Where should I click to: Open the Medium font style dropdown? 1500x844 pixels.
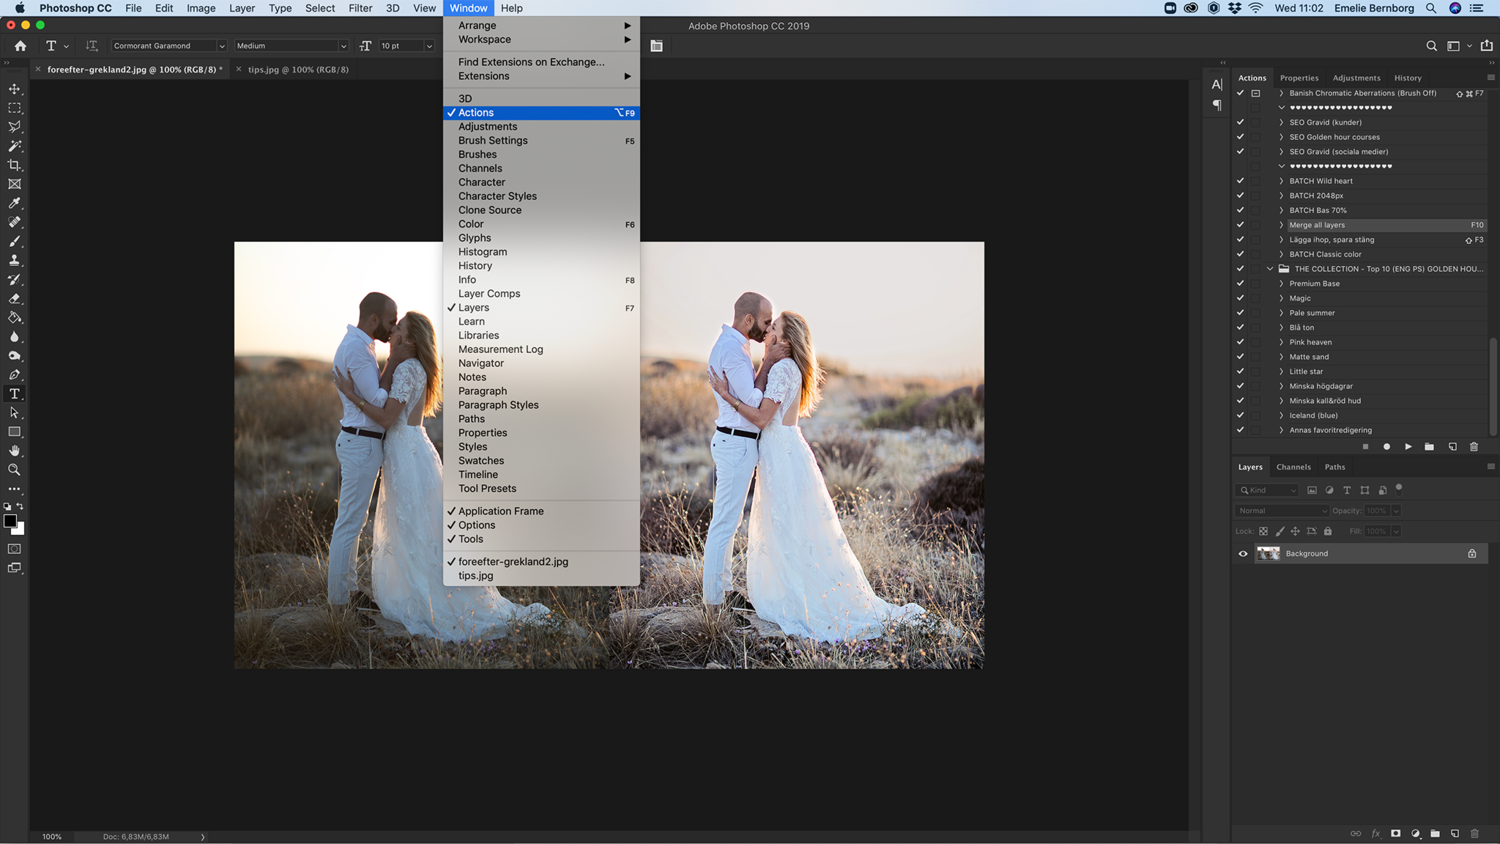[291, 46]
